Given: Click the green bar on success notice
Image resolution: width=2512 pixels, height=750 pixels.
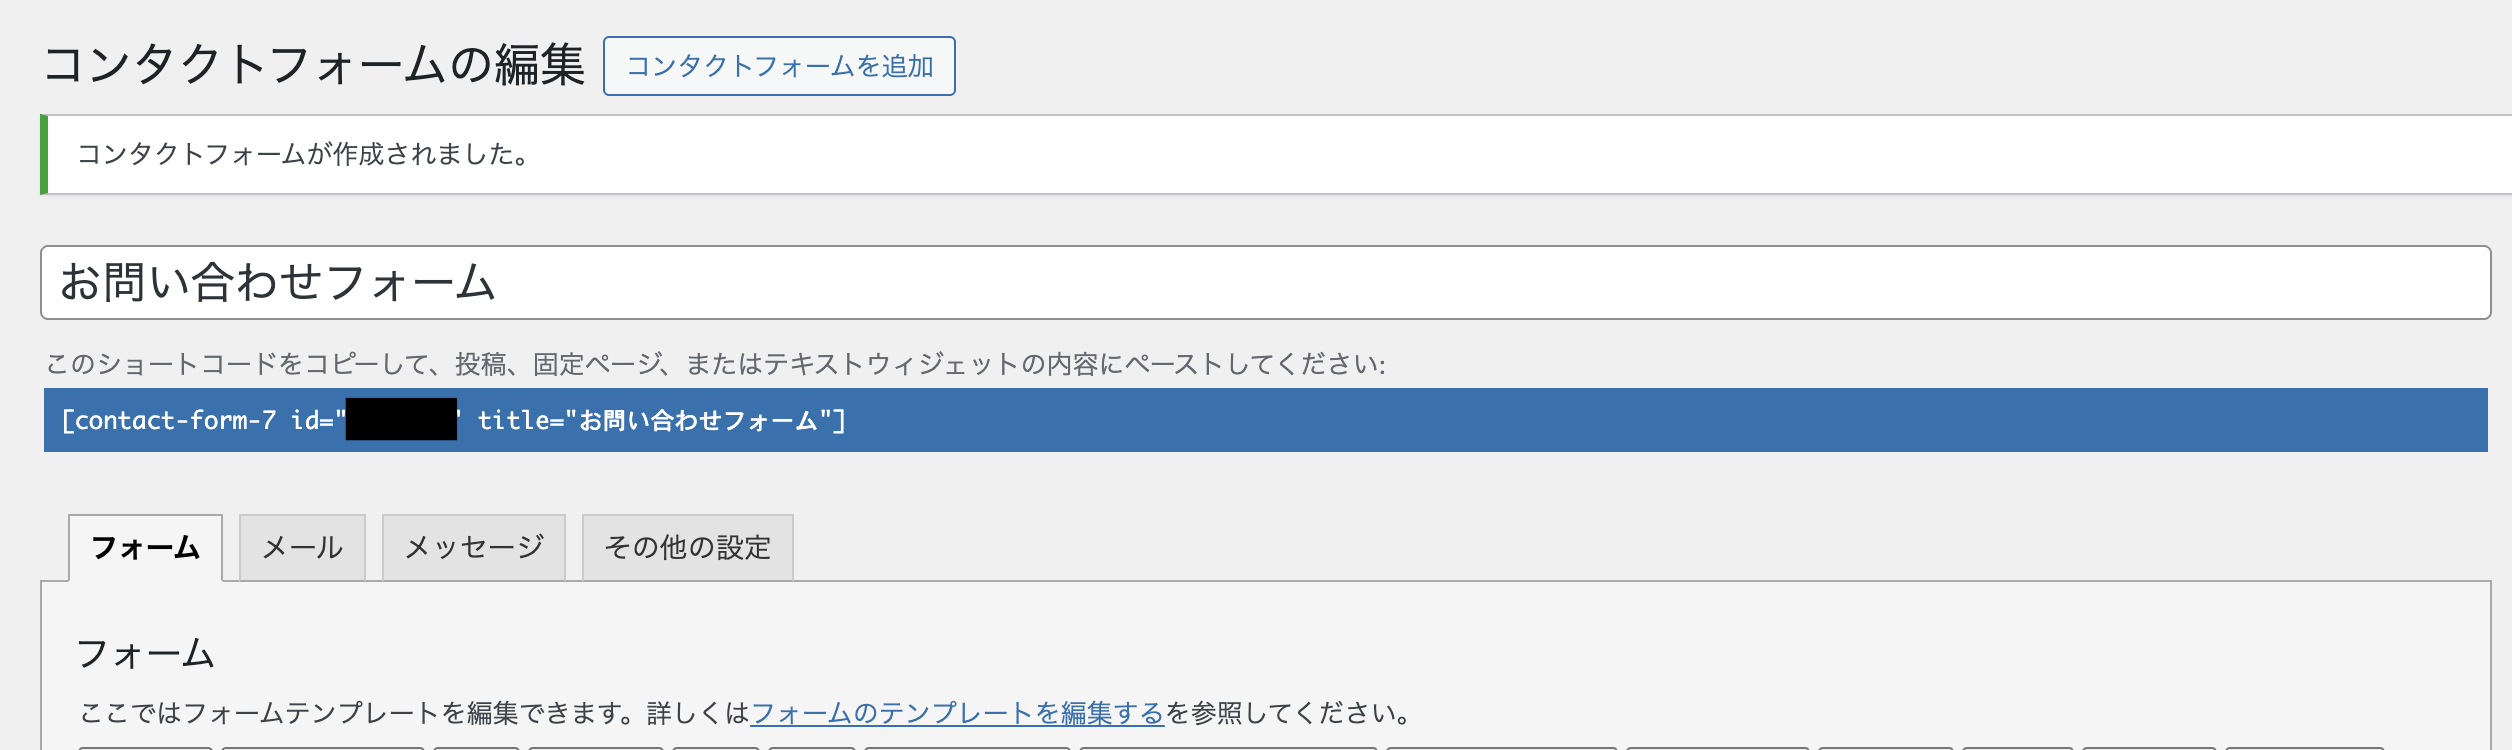Looking at the screenshot, I should pyautogui.click(x=44, y=154).
